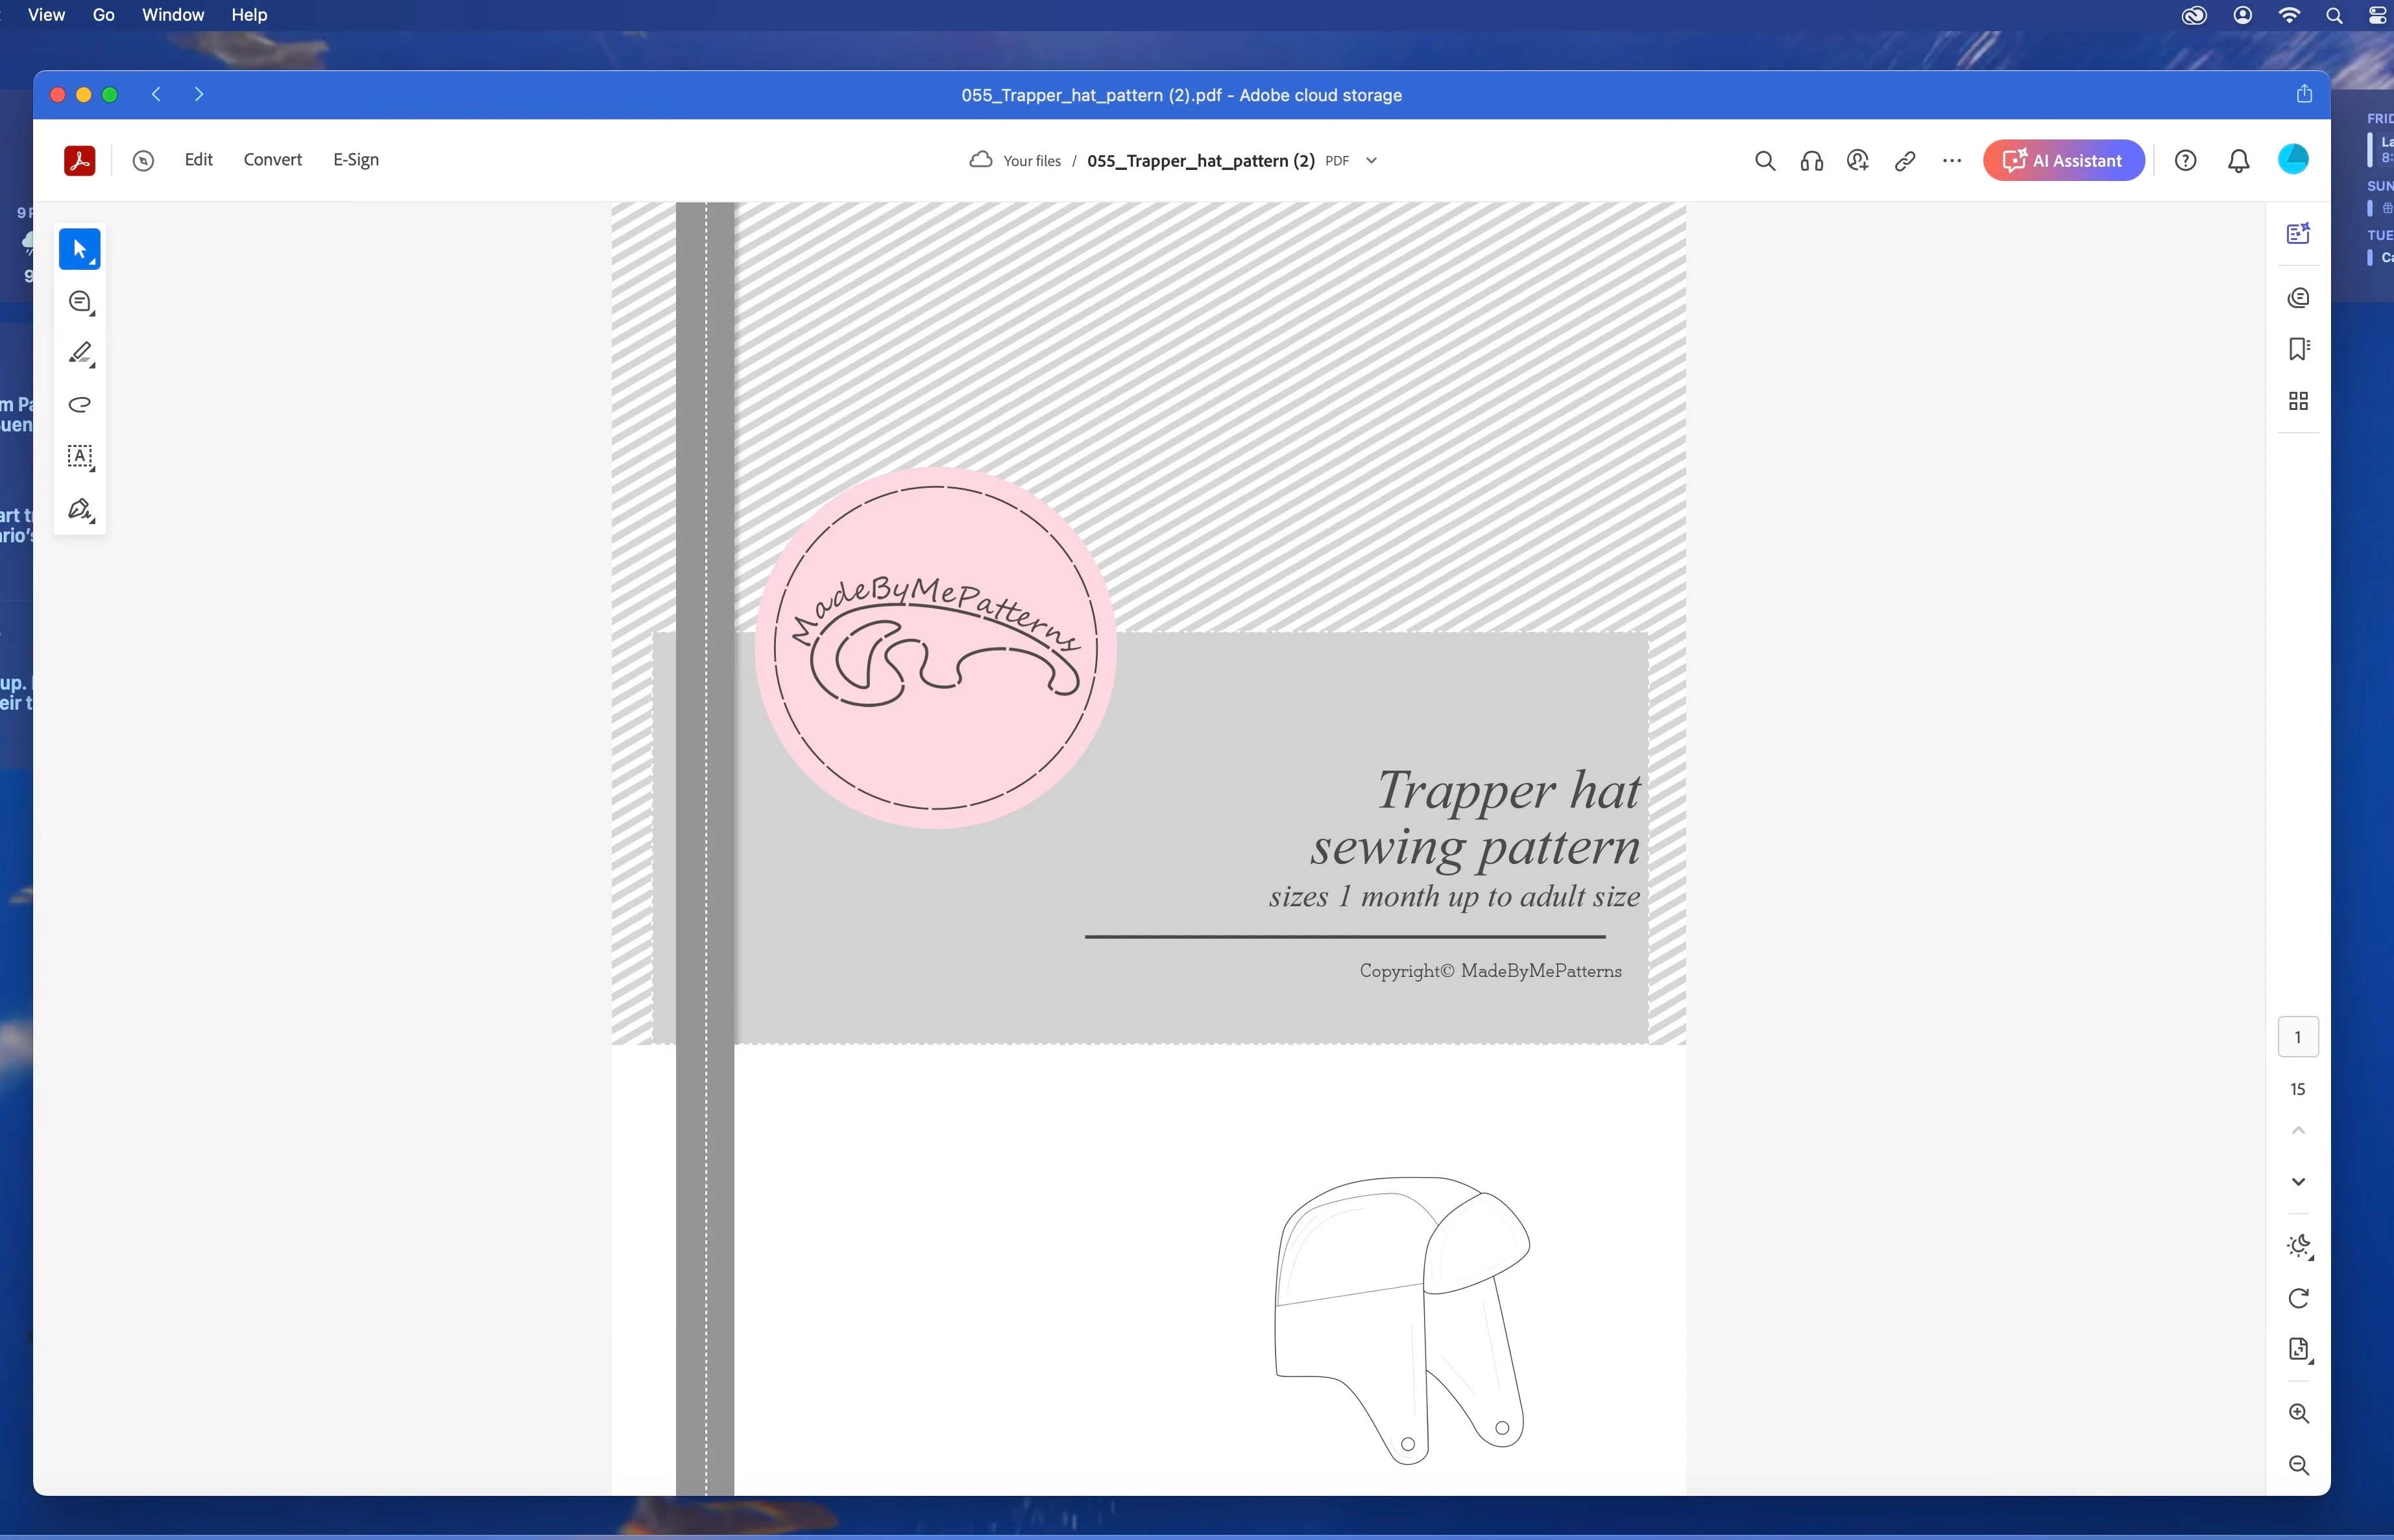The image size is (2394, 1540).
Task: Open the more options ellipsis menu
Action: (1951, 161)
